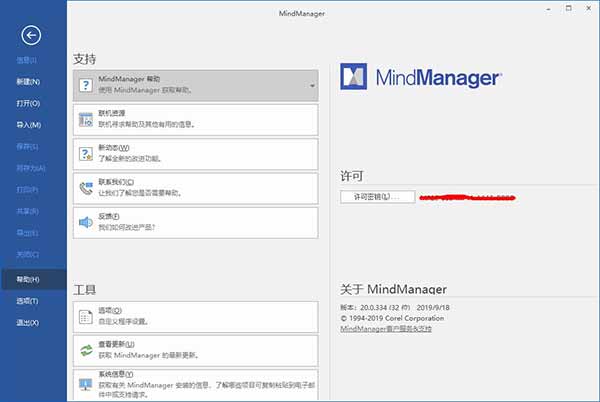Open the 联机资源 online resources icon
The width and height of the screenshot is (600, 402).
click(86, 120)
